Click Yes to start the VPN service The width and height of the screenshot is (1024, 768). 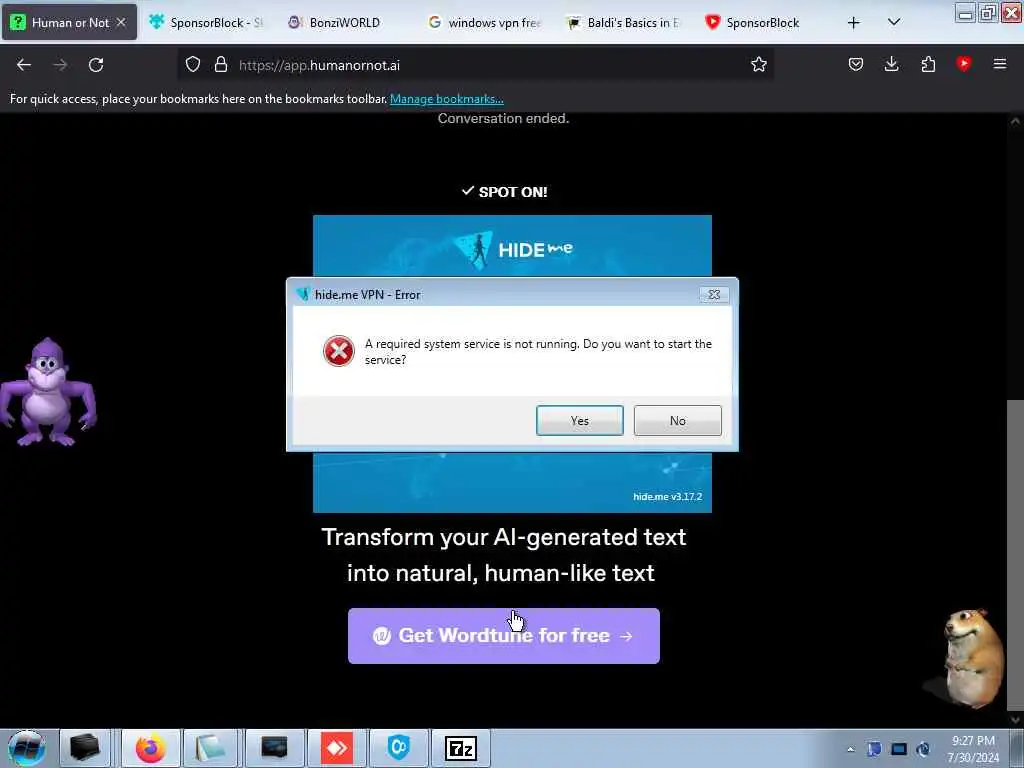pos(579,421)
